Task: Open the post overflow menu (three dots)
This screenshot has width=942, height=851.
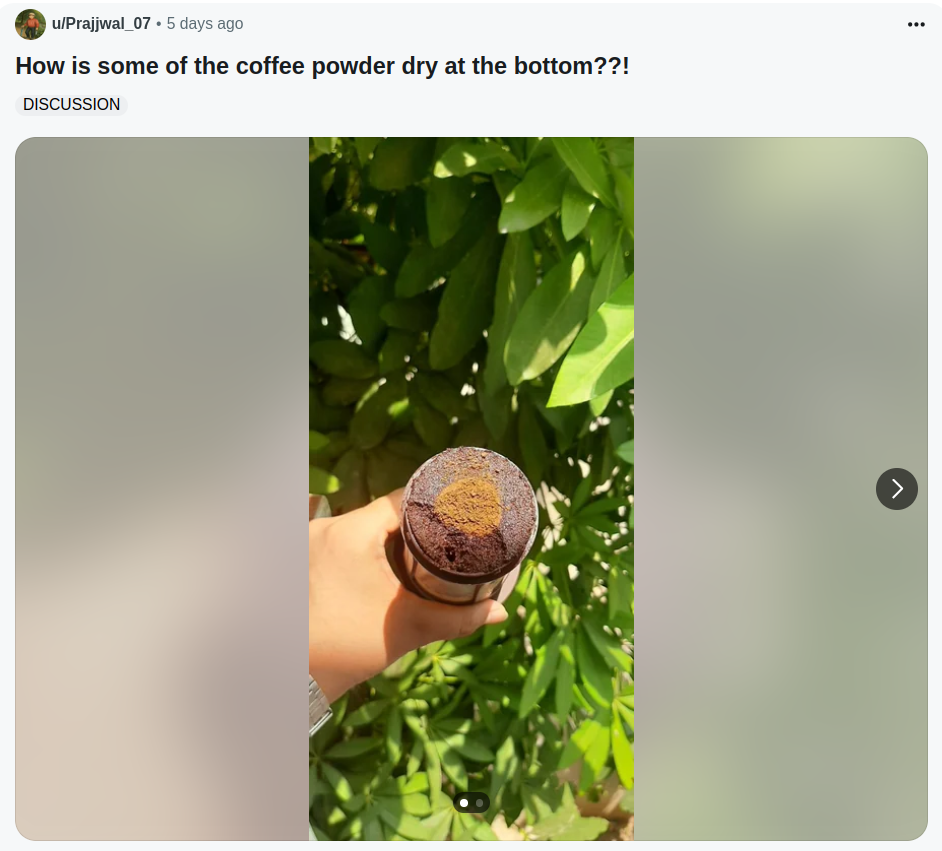Action: coord(916,24)
